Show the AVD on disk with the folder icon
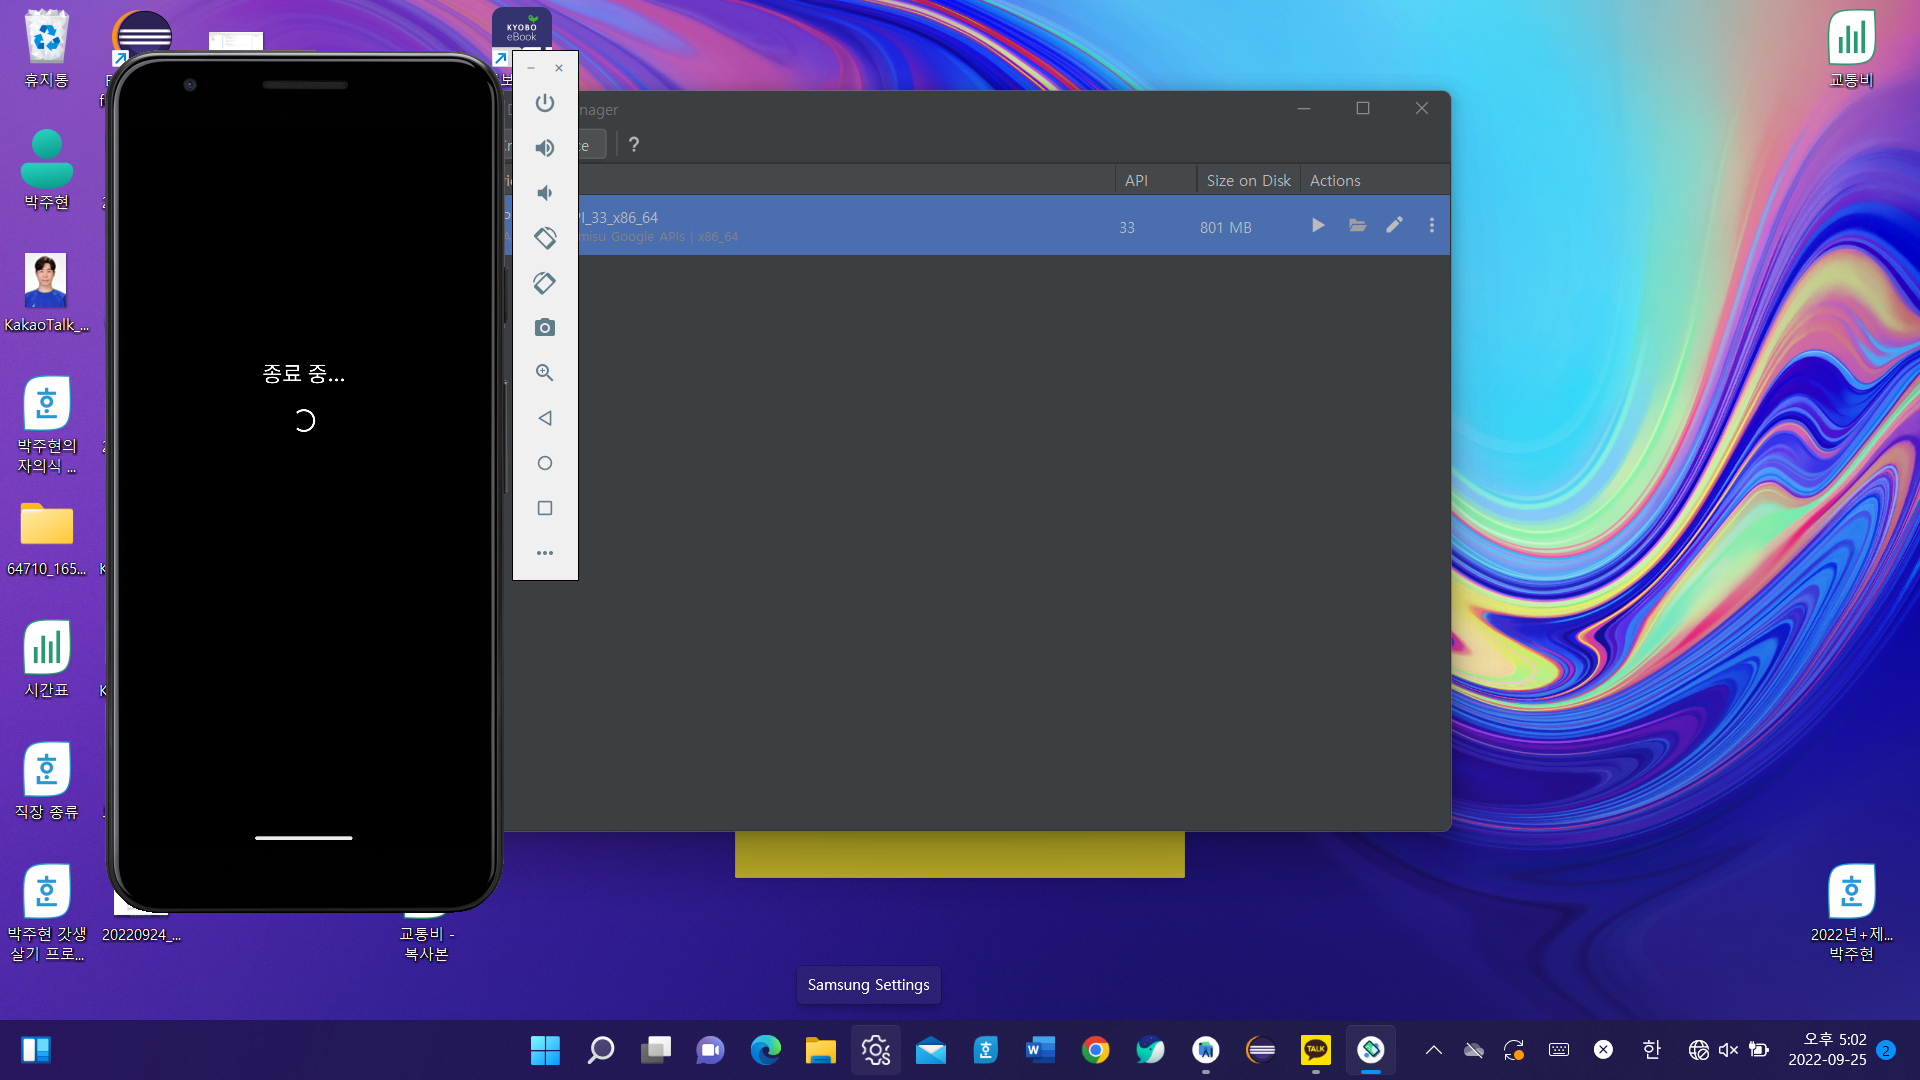Screen dimensions: 1920x1080 (x=1357, y=226)
